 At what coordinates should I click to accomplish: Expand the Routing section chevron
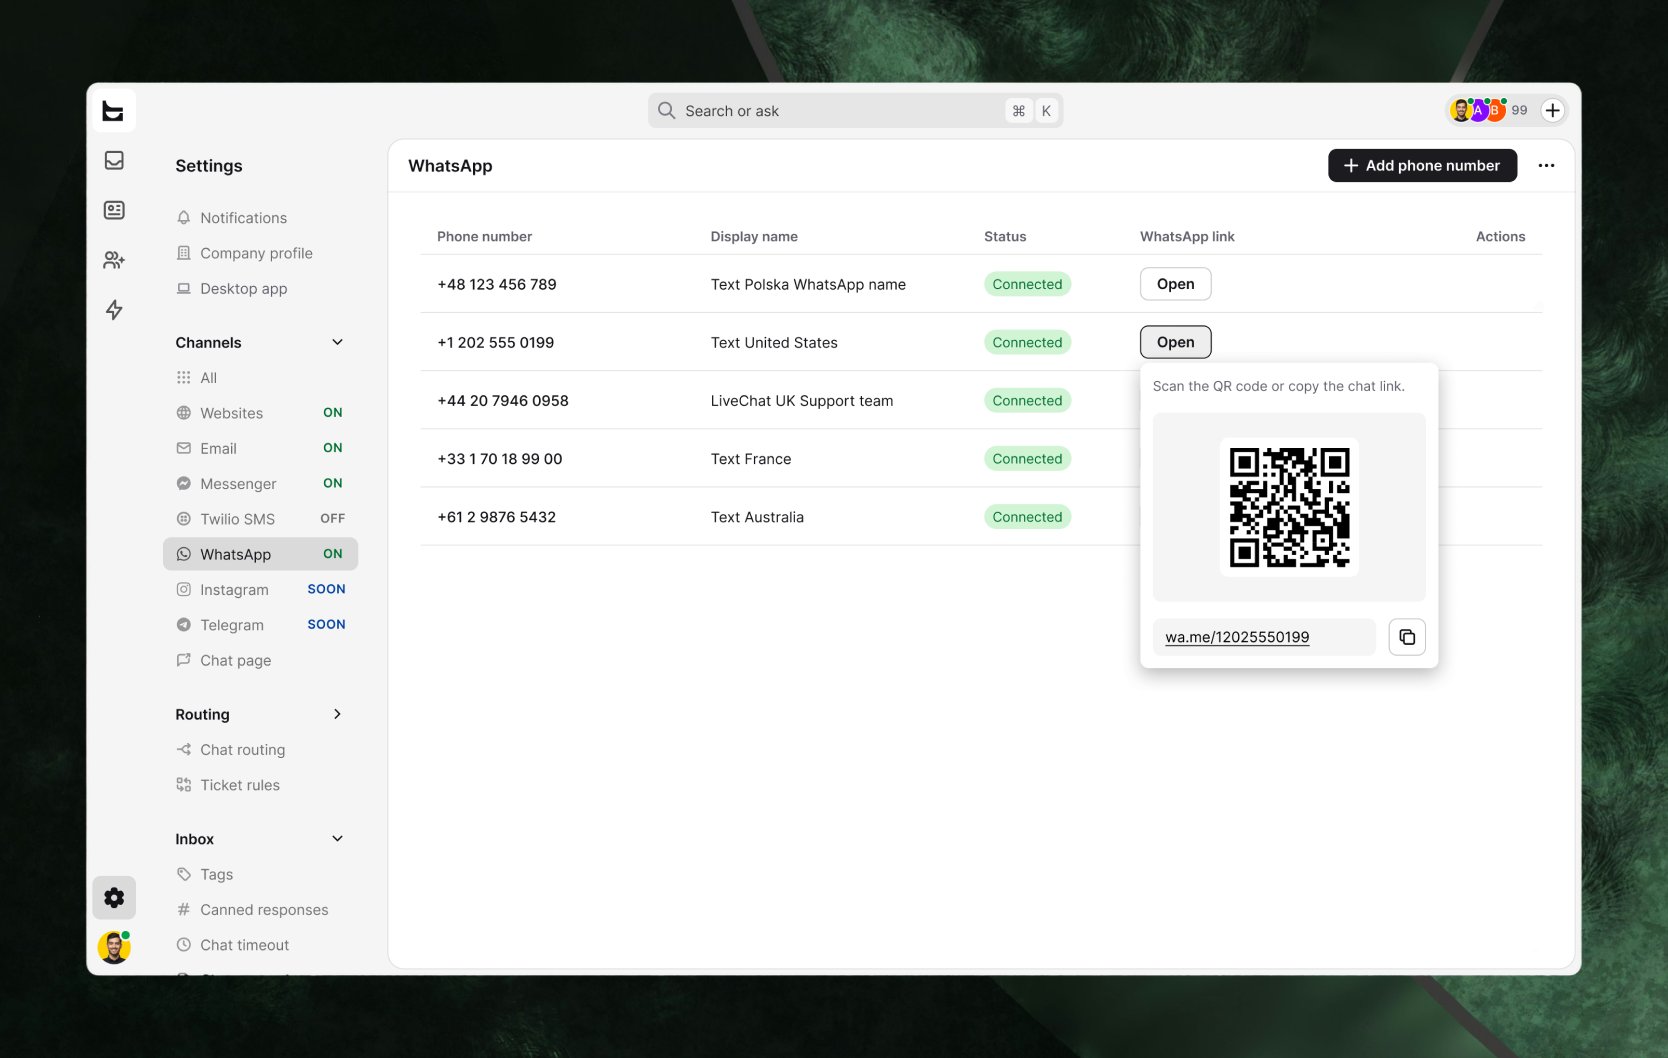point(337,714)
